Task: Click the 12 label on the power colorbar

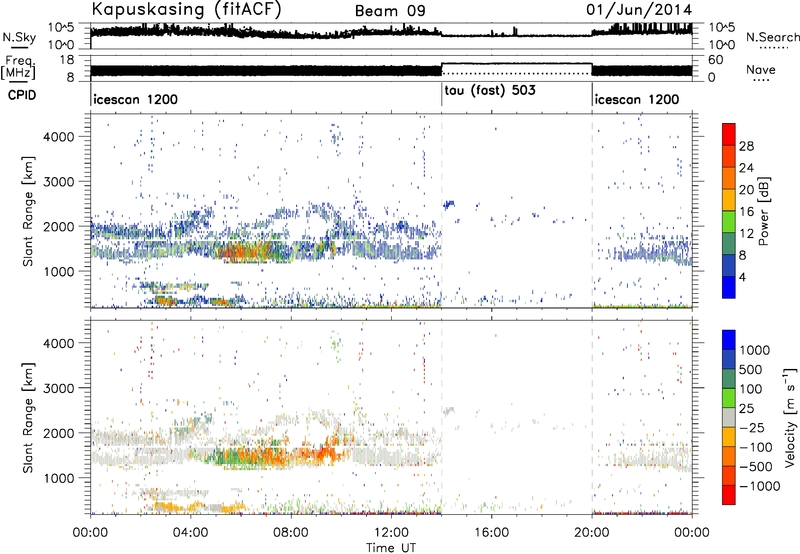Action: (746, 234)
